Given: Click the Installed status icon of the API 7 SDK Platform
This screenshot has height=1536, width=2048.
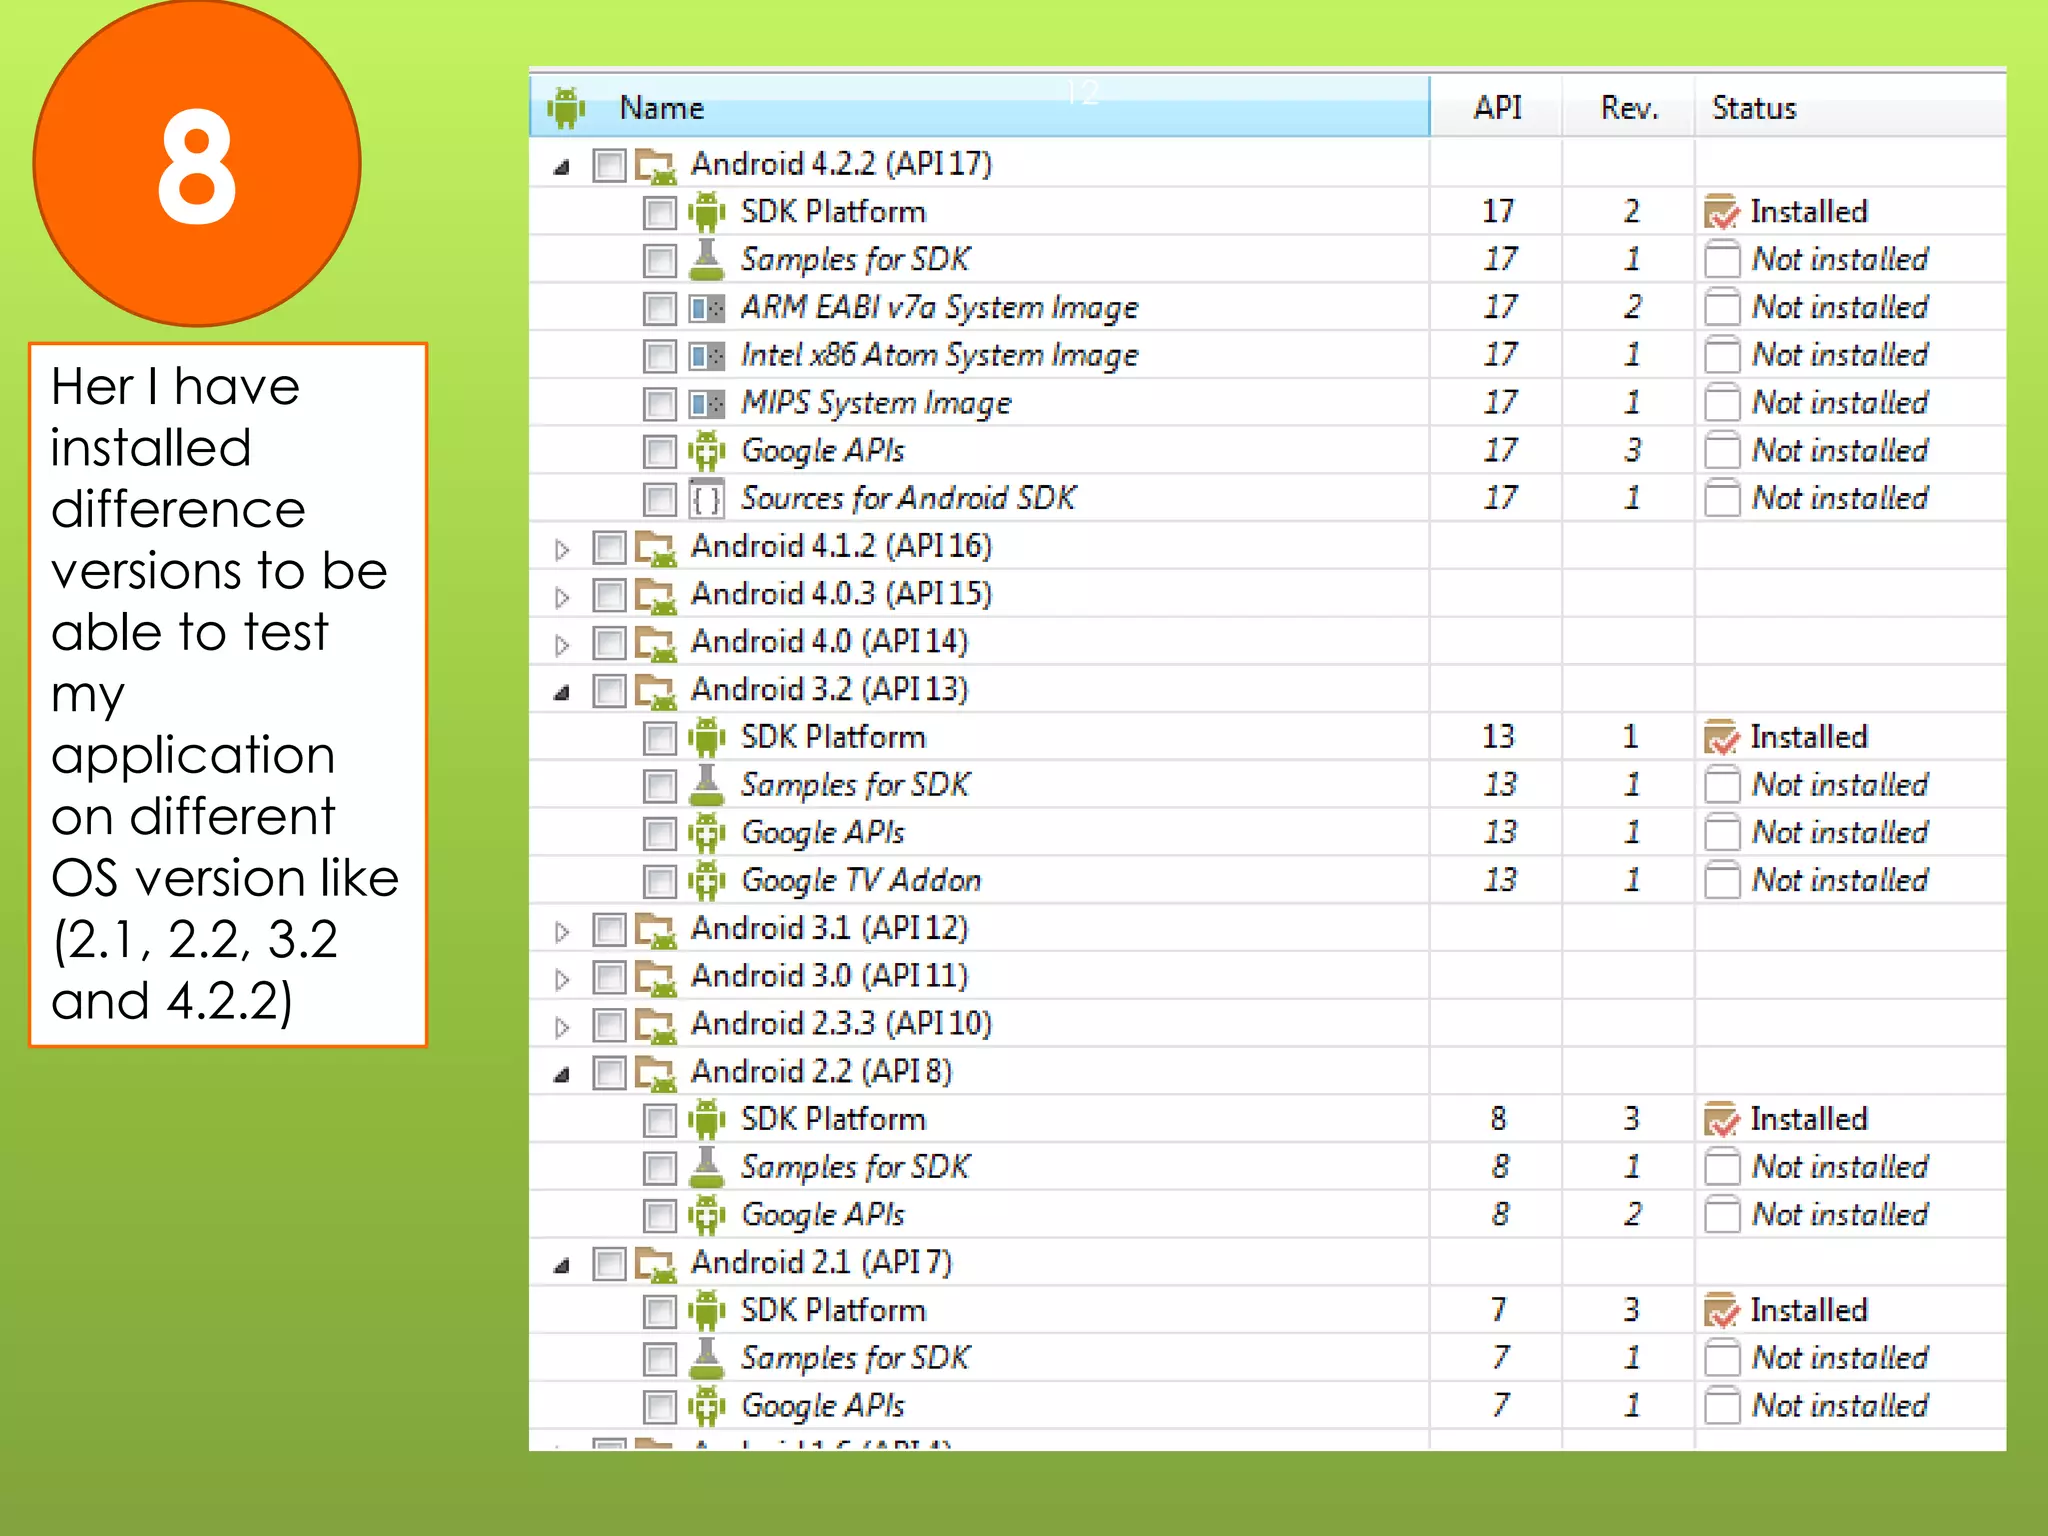Looking at the screenshot, I should tap(1722, 1311).
